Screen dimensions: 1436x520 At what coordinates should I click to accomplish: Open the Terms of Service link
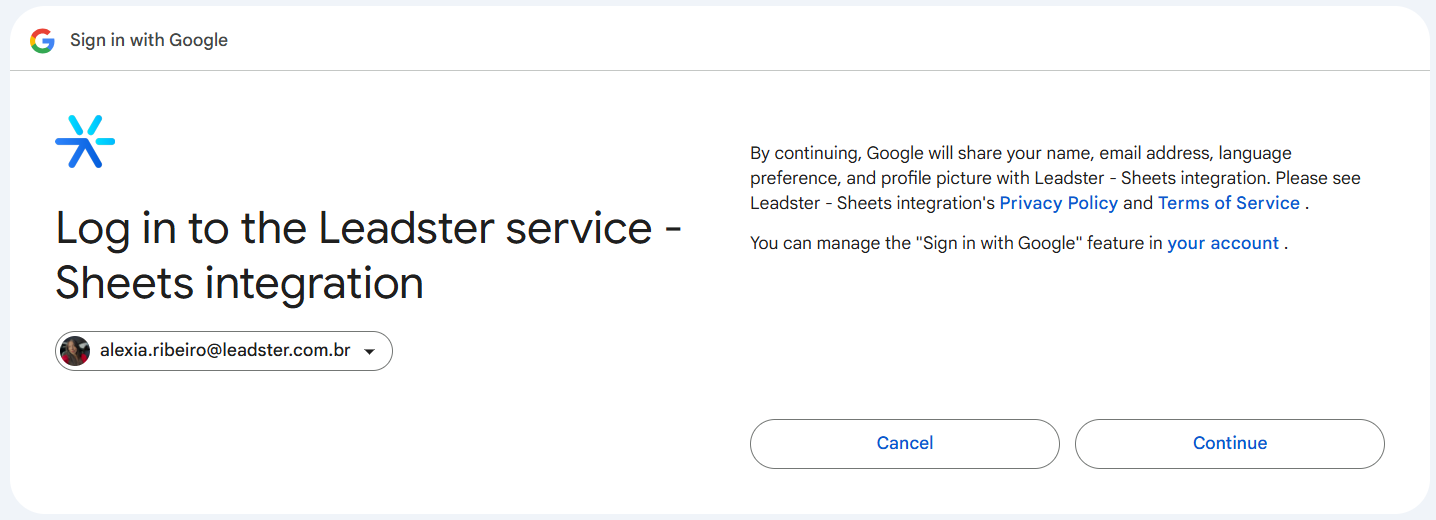point(1229,203)
